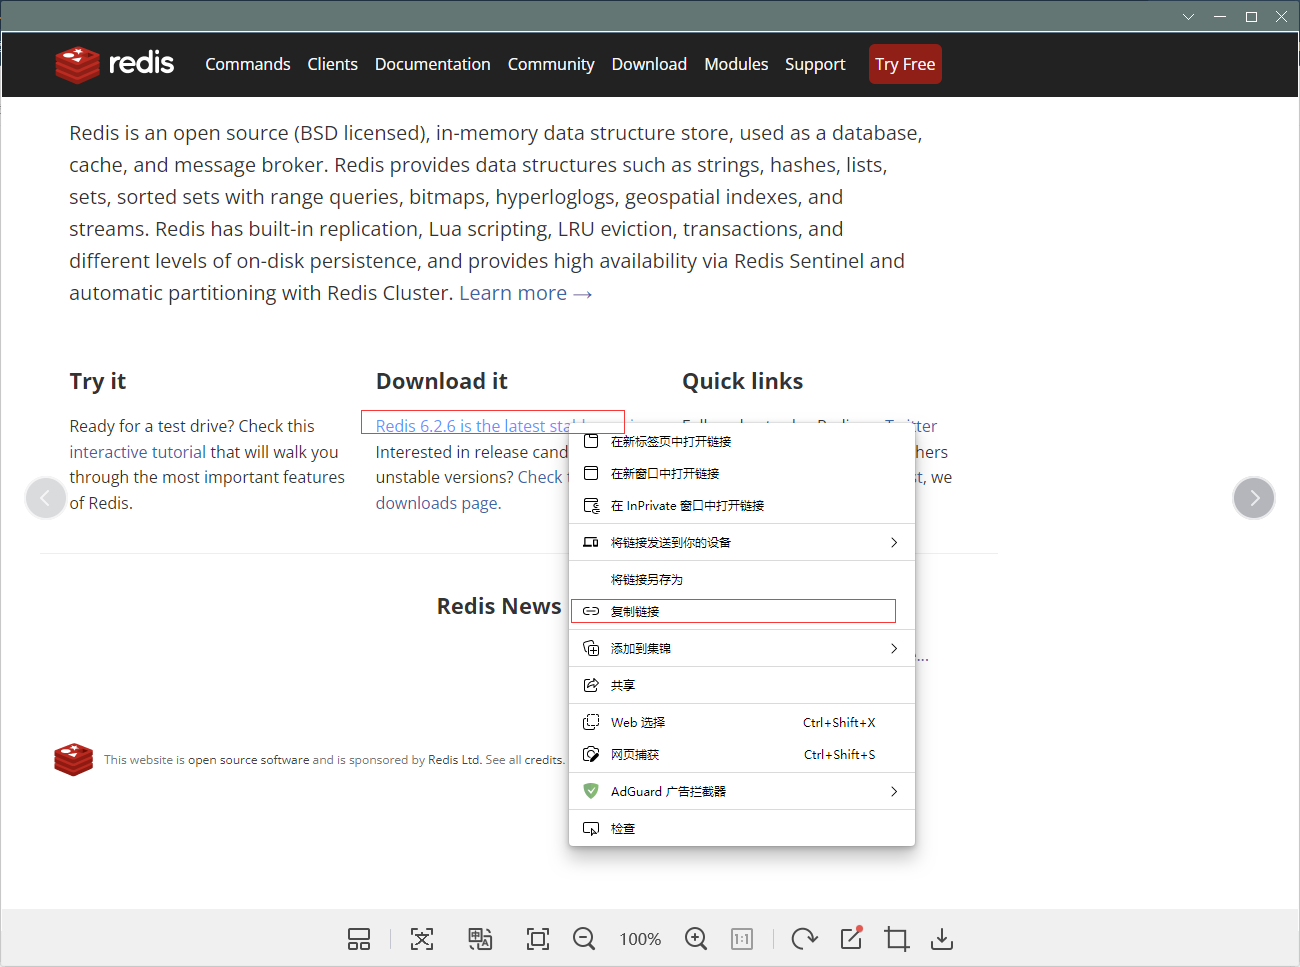Click the translate image text icon

coord(480,939)
